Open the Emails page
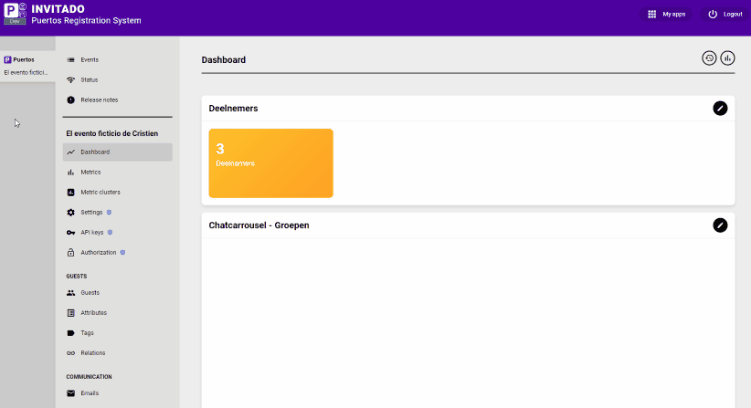The image size is (751, 408). coord(117,393)
